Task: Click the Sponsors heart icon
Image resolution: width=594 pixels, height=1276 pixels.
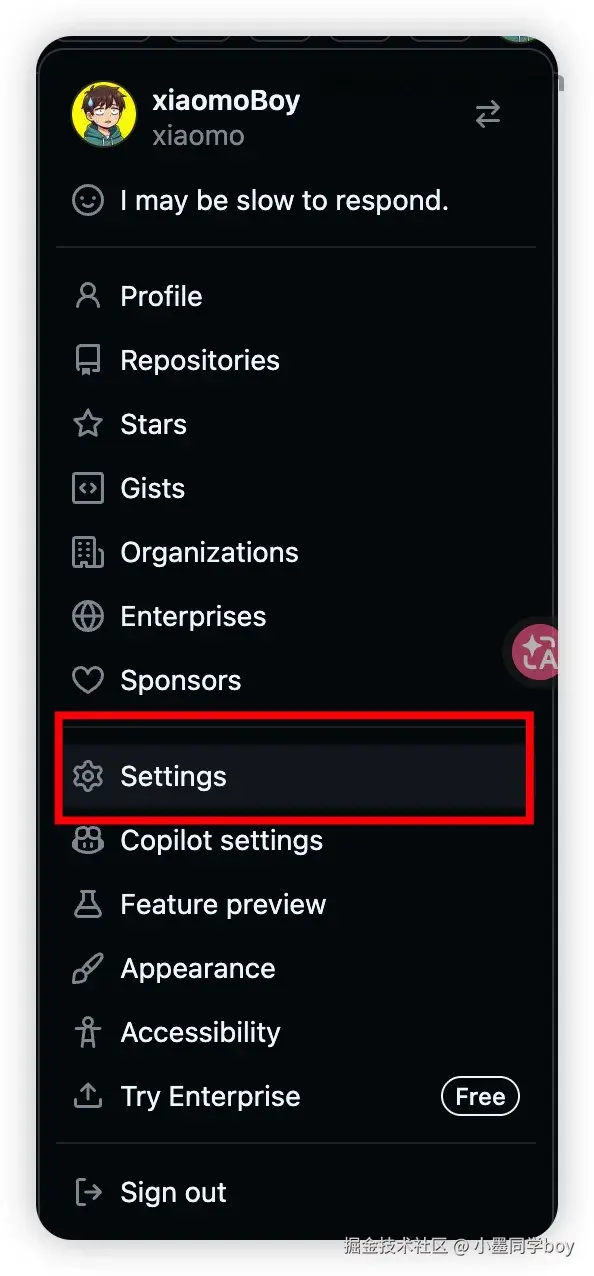Action: 88,681
